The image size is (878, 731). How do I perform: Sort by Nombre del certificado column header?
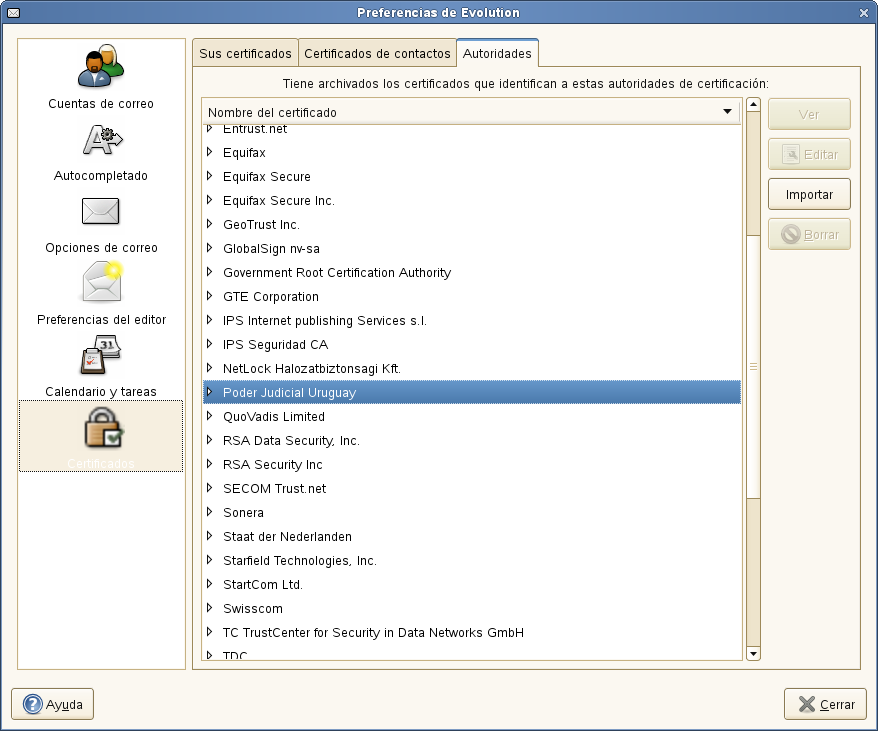point(471,112)
